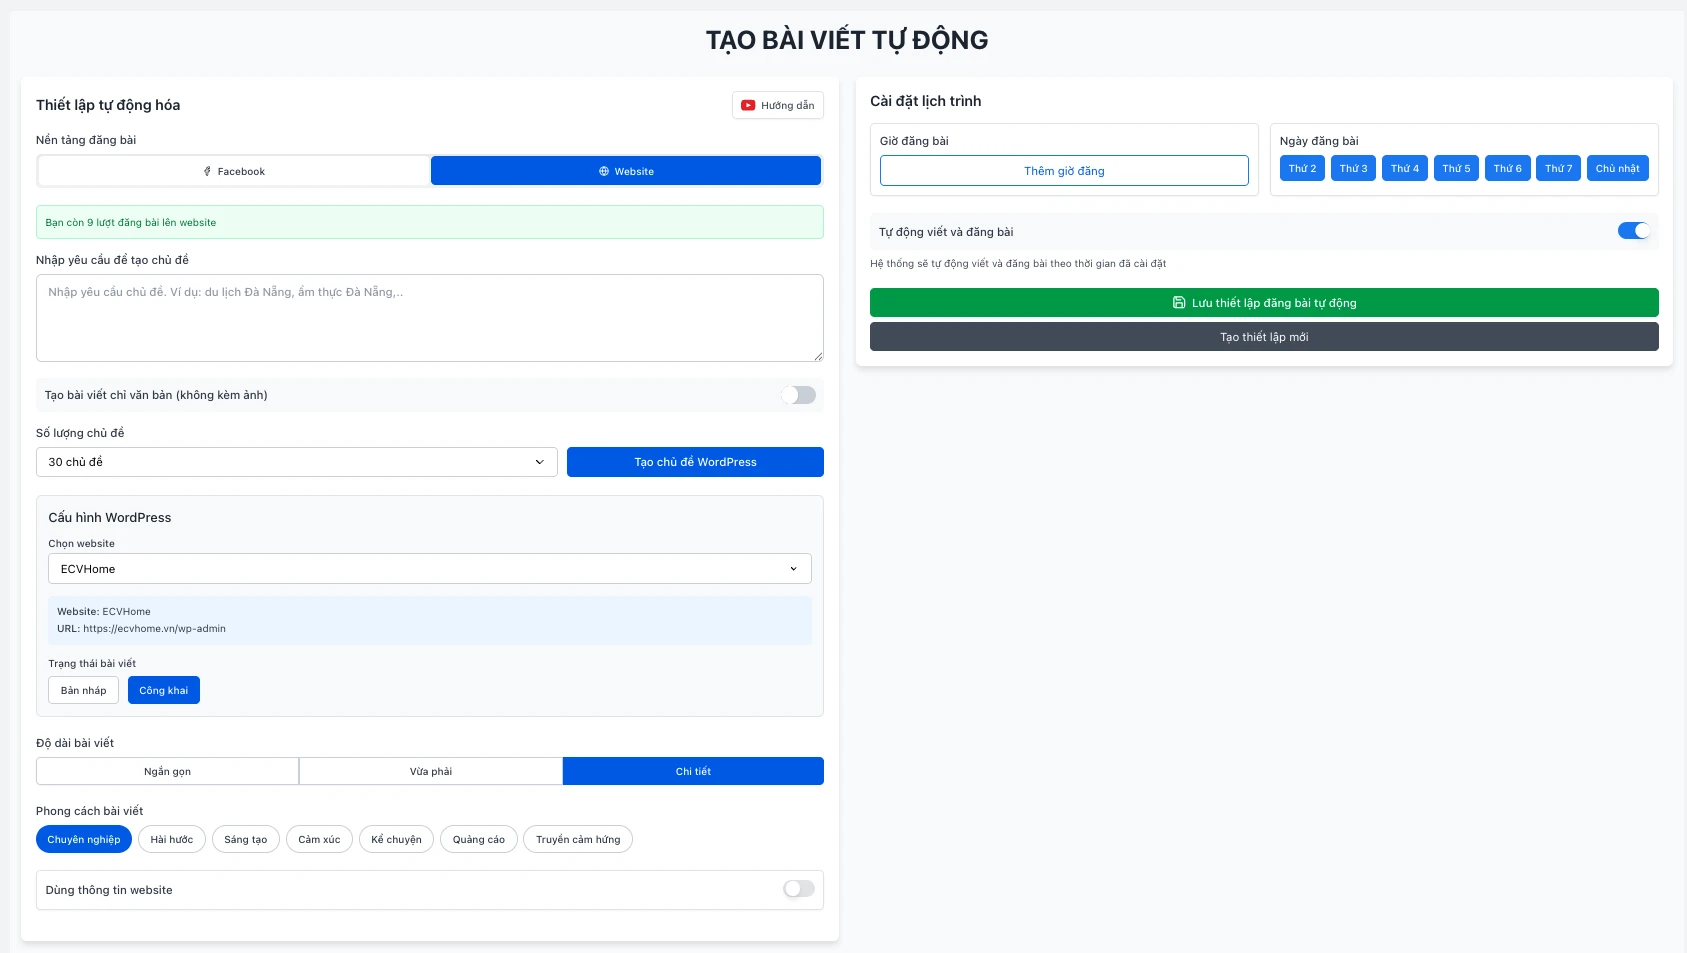Choose Công khai post status
The width and height of the screenshot is (1687, 953).
164,691
